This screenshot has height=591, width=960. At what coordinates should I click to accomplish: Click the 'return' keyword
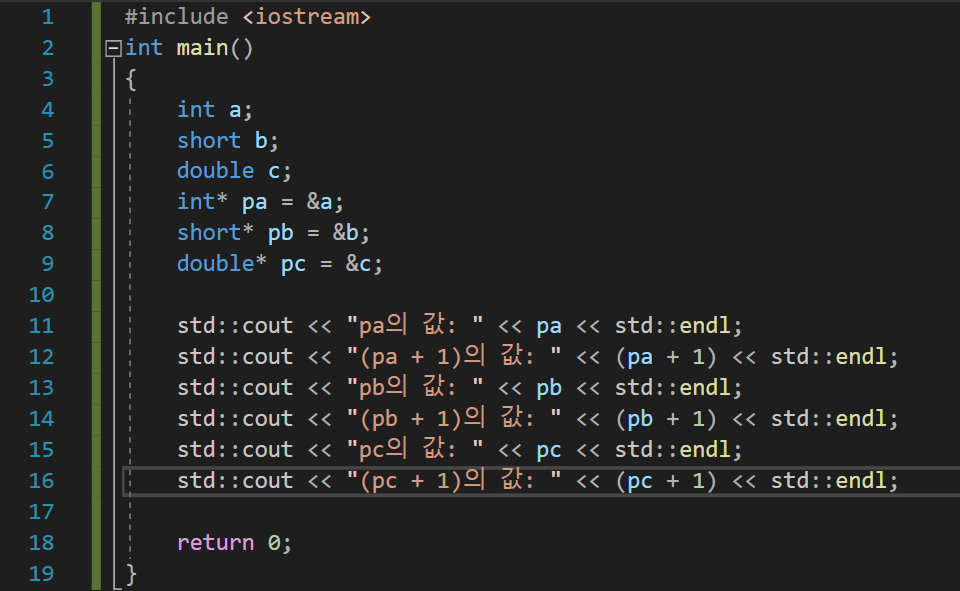[x=216, y=543]
